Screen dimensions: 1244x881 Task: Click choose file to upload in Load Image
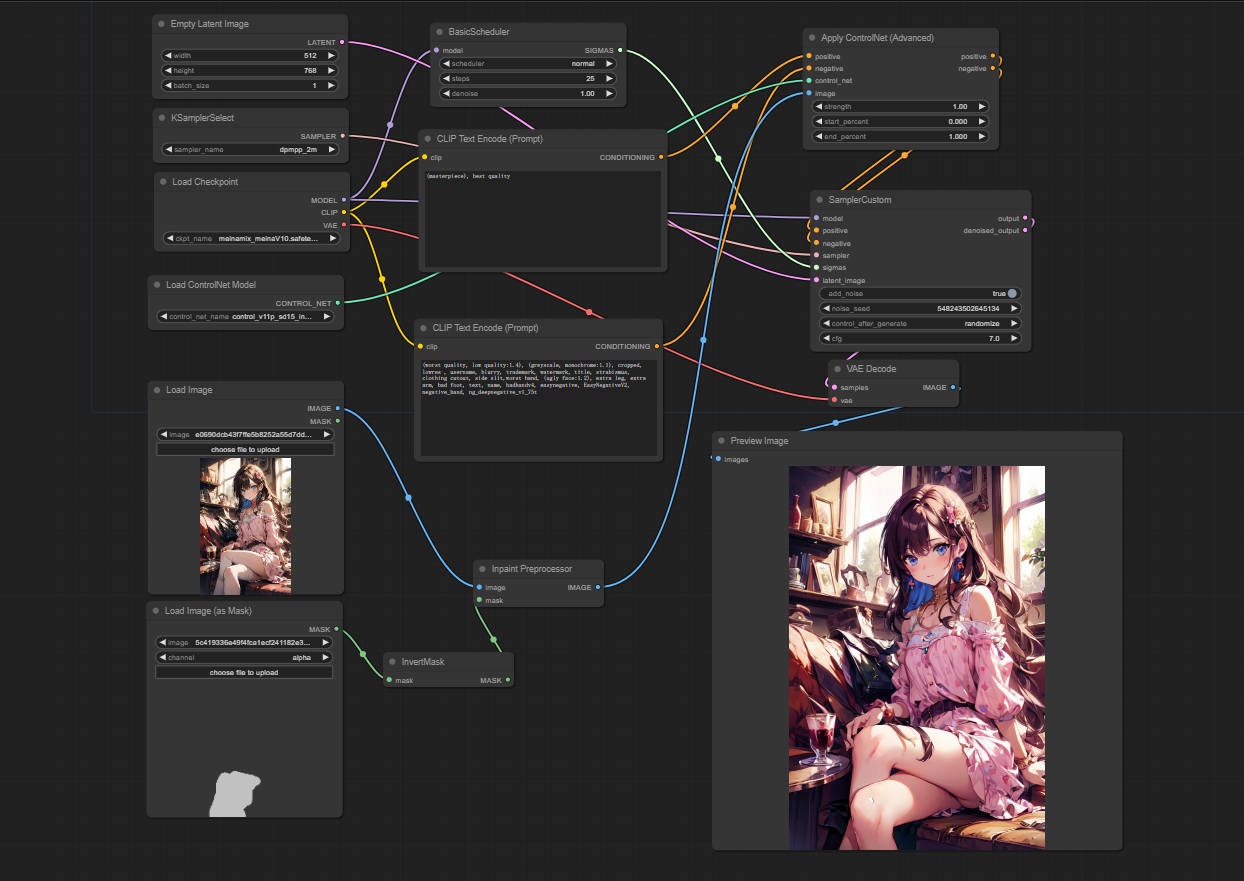pyautogui.click(x=245, y=450)
